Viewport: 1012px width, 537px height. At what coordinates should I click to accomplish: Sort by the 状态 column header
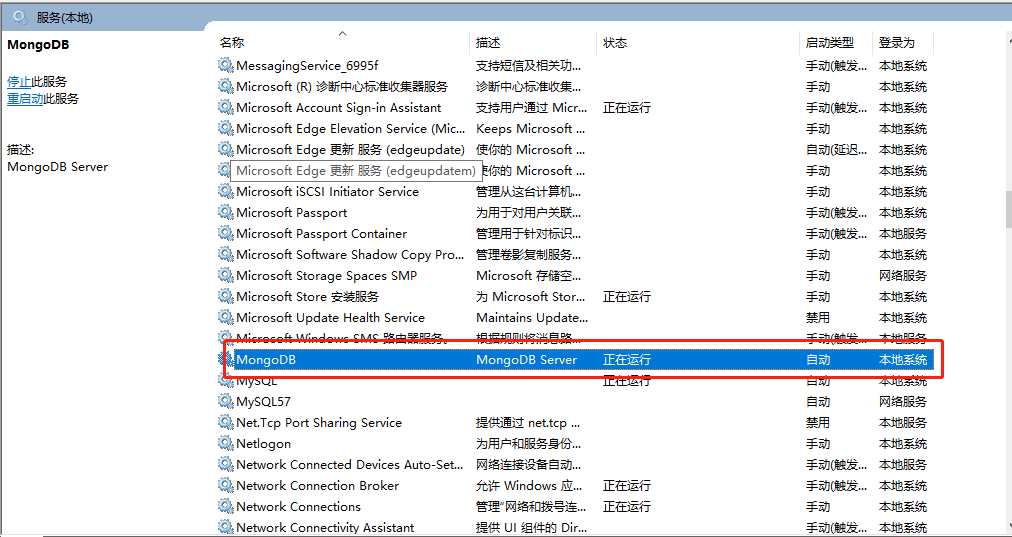[x=615, y=43]
